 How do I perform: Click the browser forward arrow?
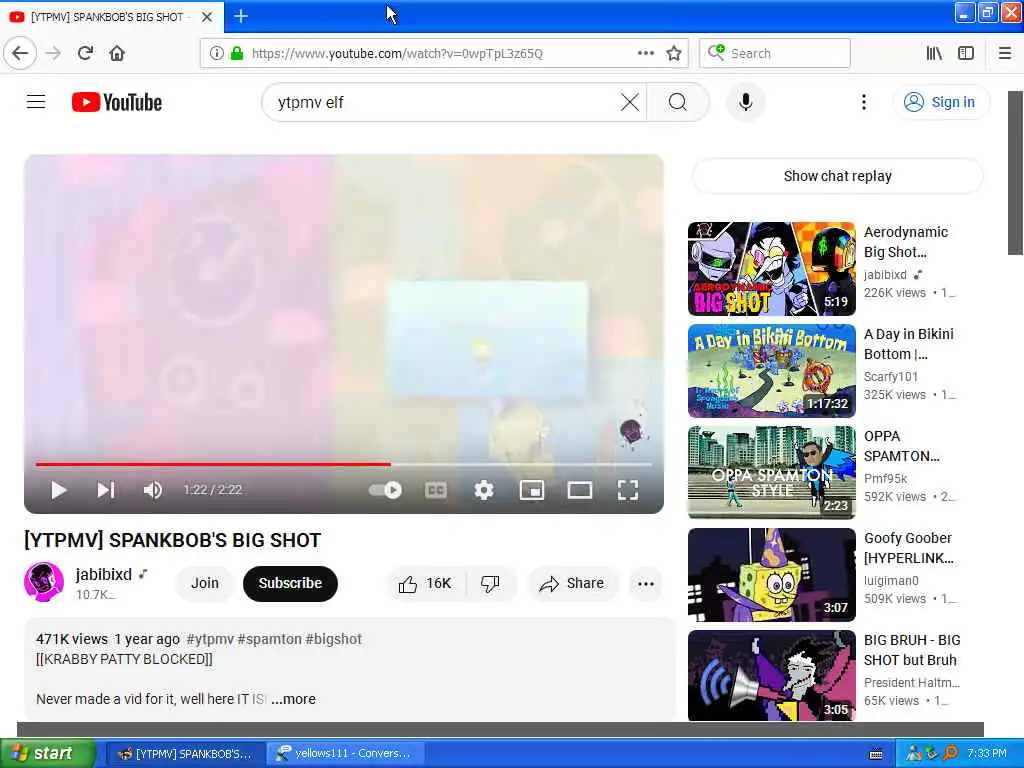point(54,53)
